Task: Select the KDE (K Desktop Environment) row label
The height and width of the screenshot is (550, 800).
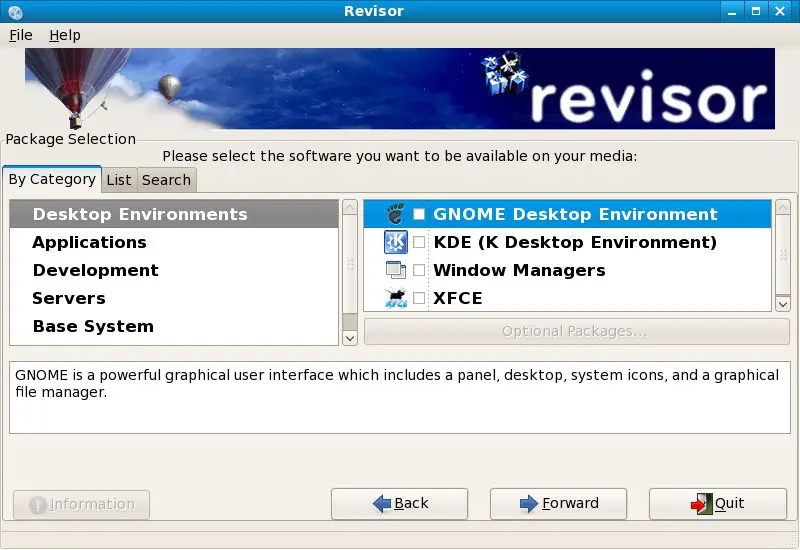Action: click(x=575, y=242)
